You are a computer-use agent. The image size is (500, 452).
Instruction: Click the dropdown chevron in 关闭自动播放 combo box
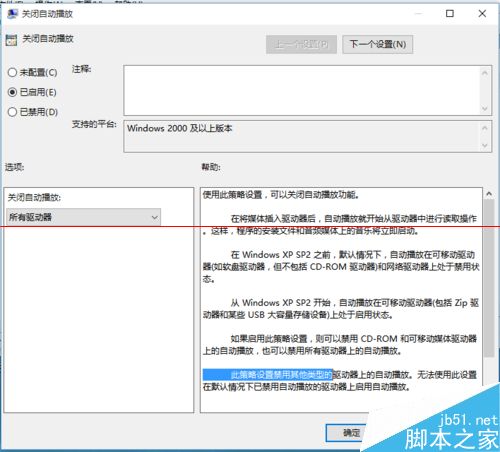click(154, 217)
